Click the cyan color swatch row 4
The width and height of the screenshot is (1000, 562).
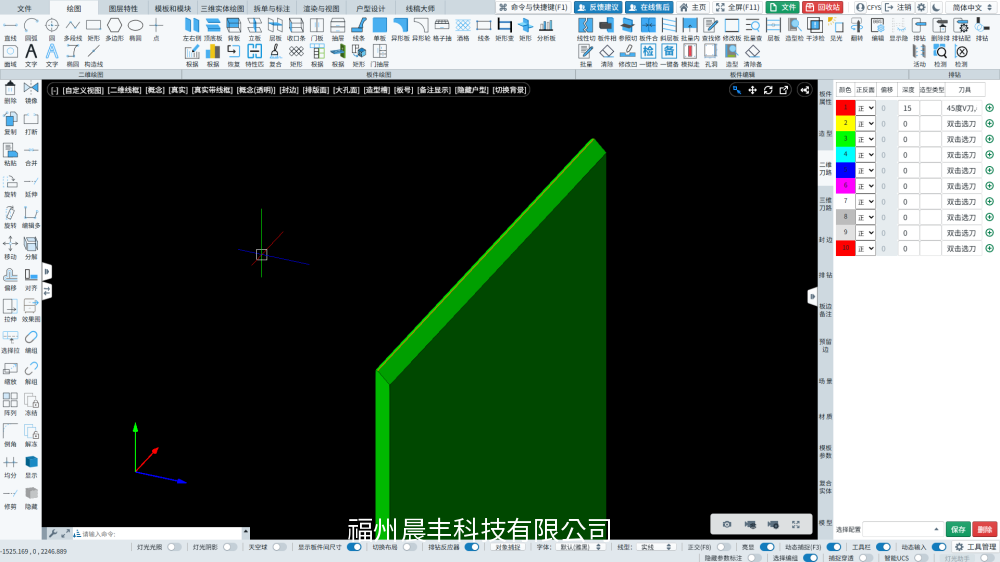(x=845, y=155)
